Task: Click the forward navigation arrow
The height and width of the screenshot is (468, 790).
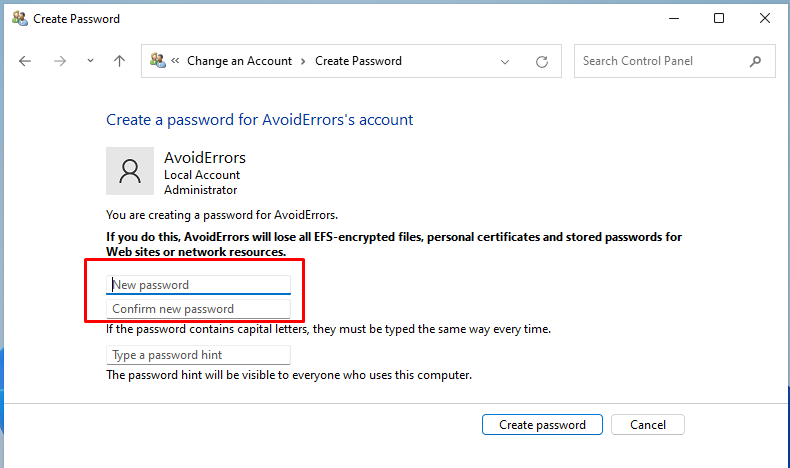Action: (59, 61)
